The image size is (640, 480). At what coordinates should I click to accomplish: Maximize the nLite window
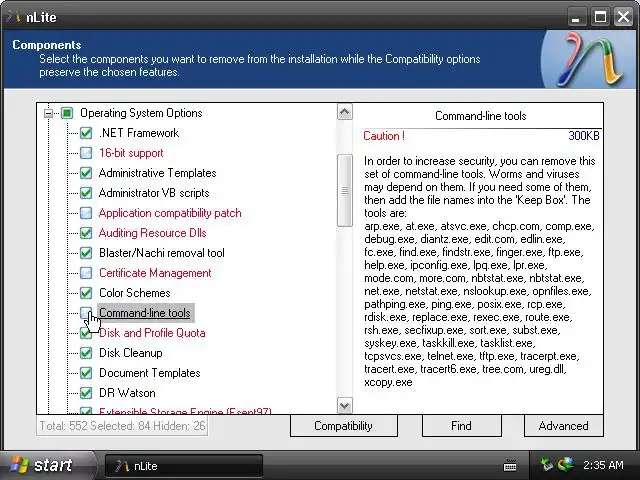(x=600, y=17)
